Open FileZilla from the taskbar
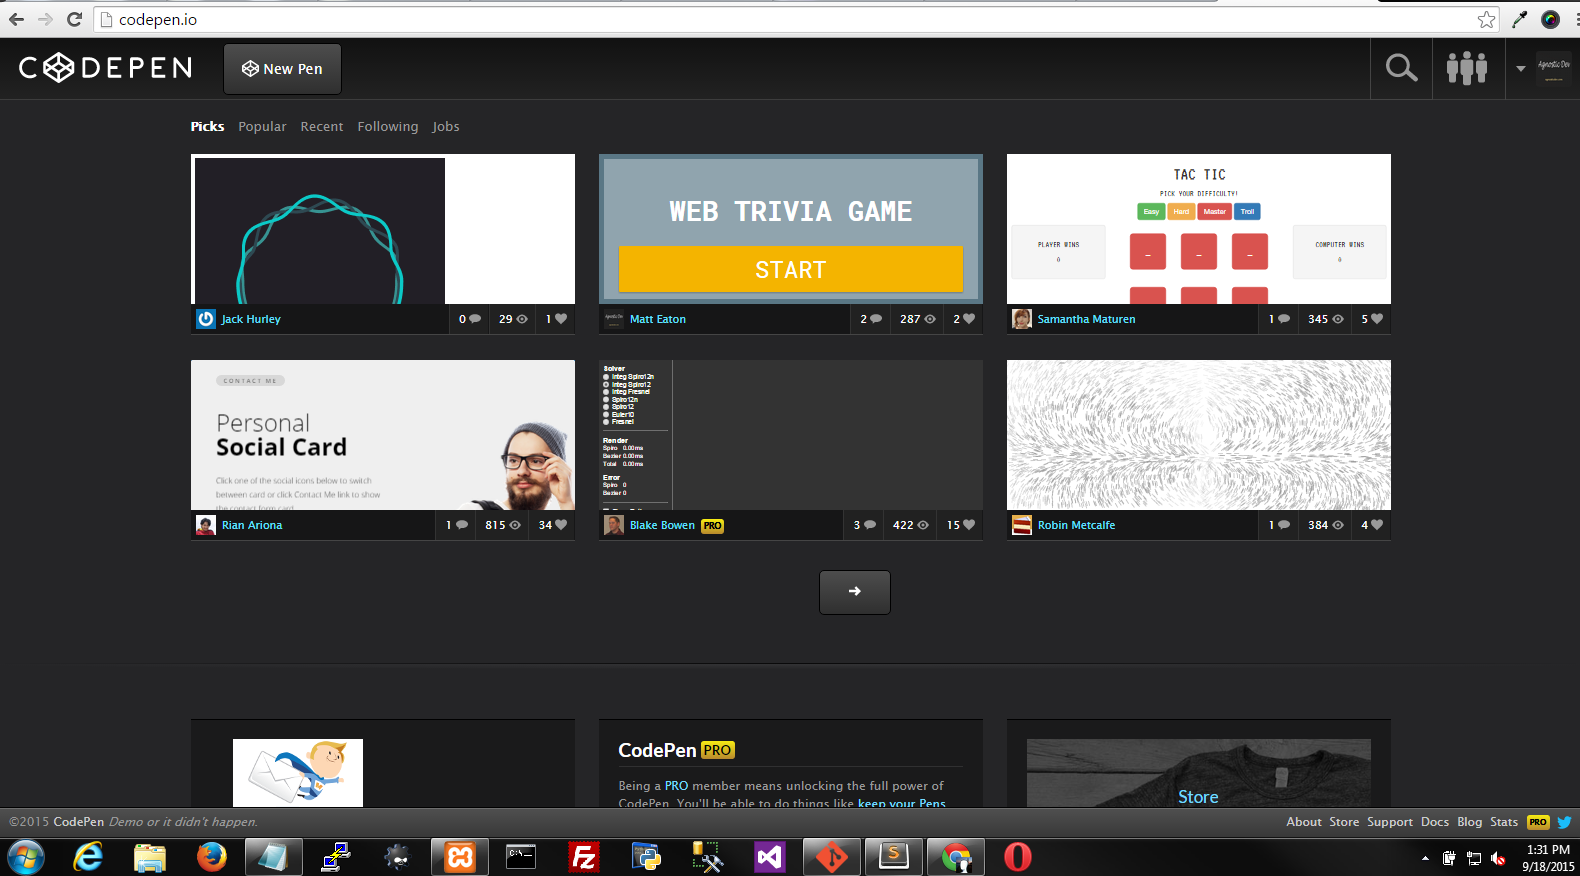This screenshot has width=1580, height=876. 584,857
